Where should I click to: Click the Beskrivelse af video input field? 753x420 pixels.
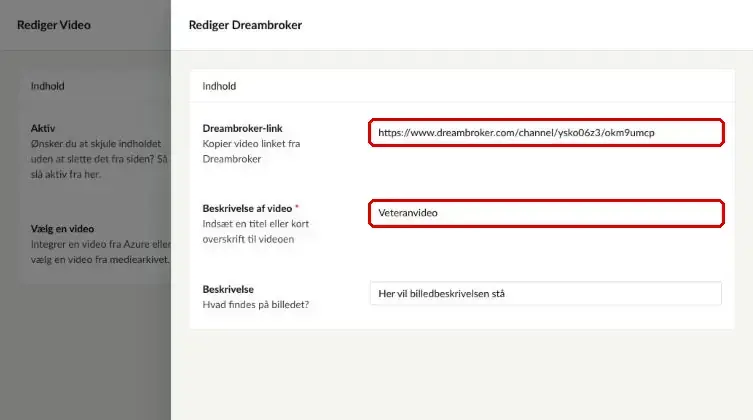click(546, 213)
